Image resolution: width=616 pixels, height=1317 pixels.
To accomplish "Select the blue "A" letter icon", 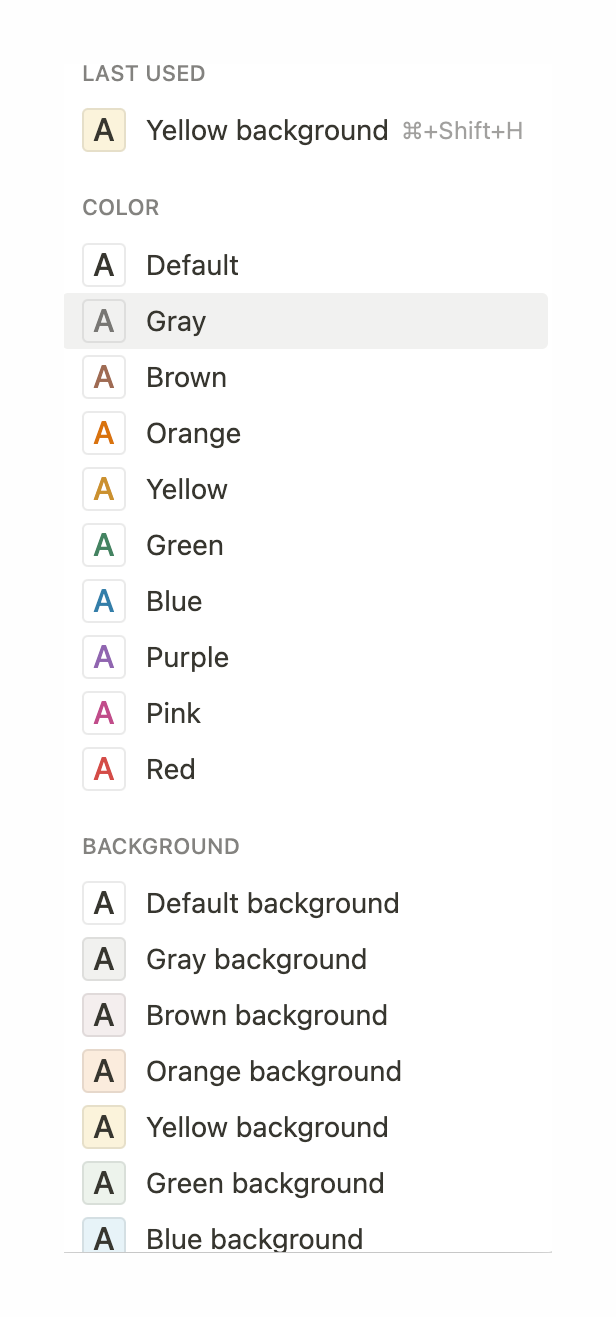I will pyautogui.click(x=103, y=601).
